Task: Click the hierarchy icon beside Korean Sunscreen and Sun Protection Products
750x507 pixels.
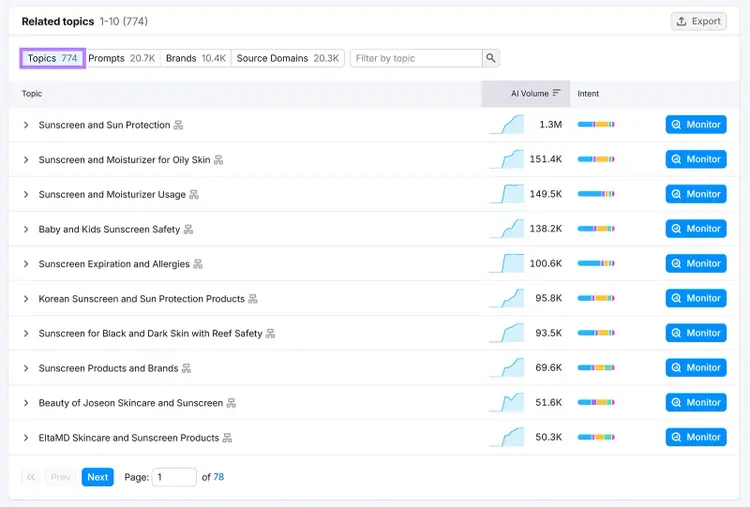Action: [253, 299]
